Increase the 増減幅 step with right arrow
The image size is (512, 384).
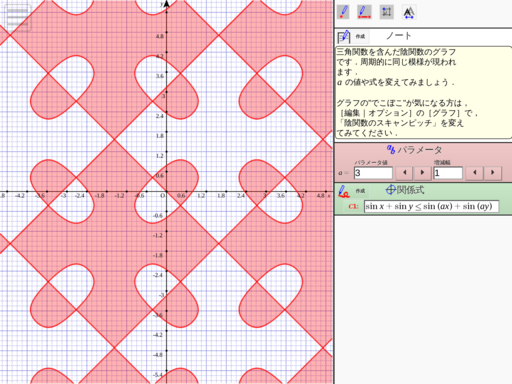(x=493, y=173)
